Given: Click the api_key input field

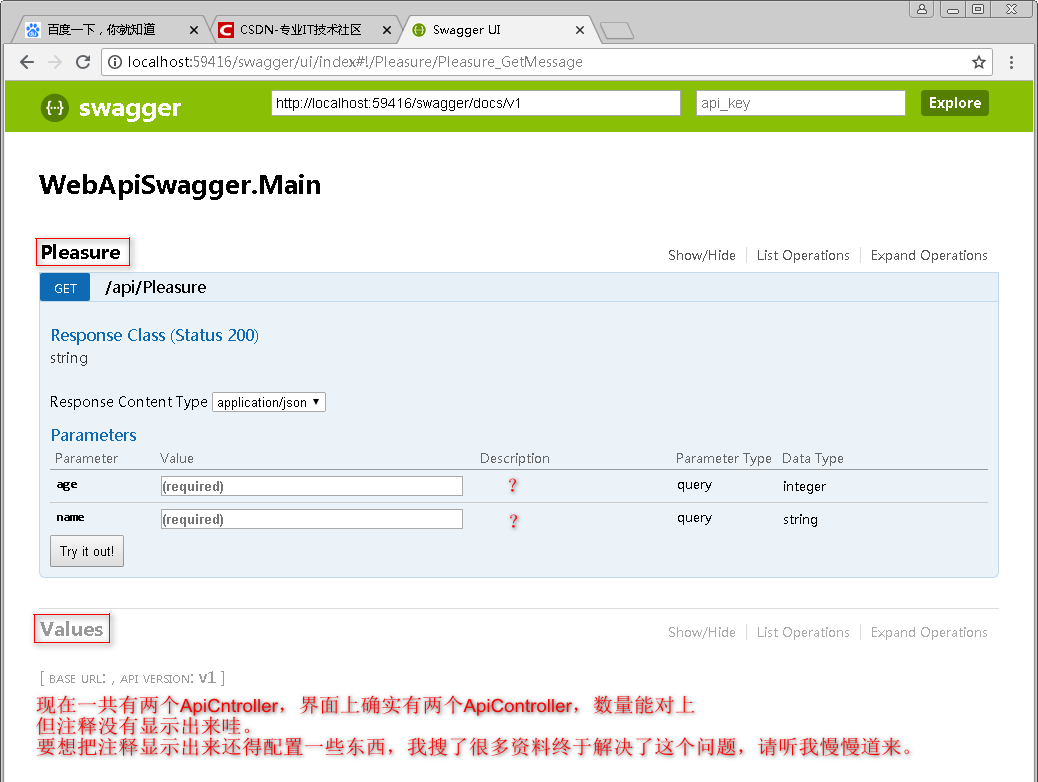Looking at the screenshot, I should point(800,103).
